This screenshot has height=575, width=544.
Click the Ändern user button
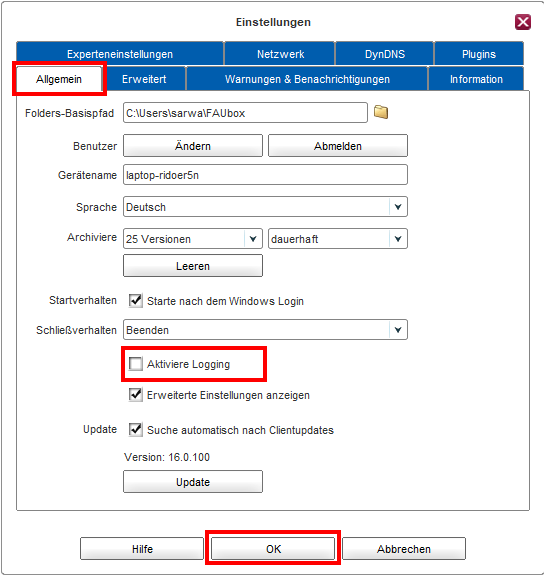pos(193,146)
